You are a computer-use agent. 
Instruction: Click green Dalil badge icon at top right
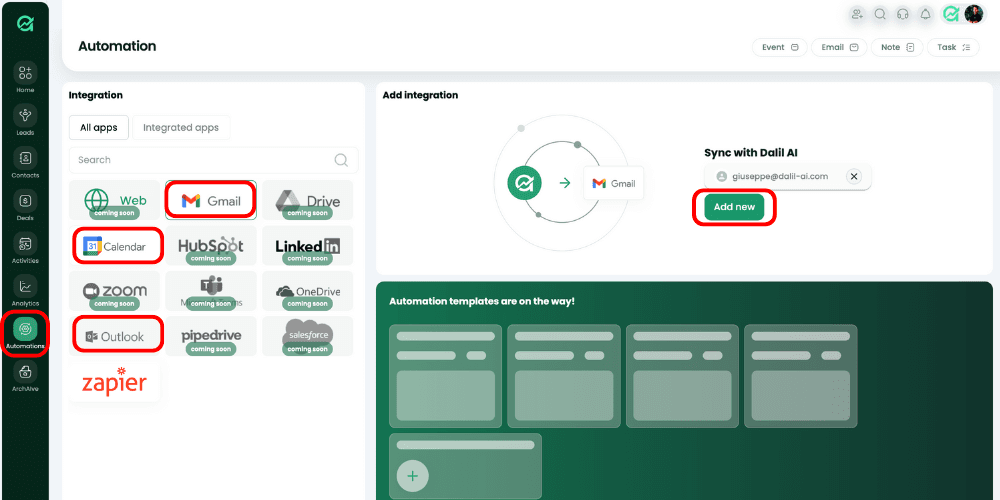point(951,14)
